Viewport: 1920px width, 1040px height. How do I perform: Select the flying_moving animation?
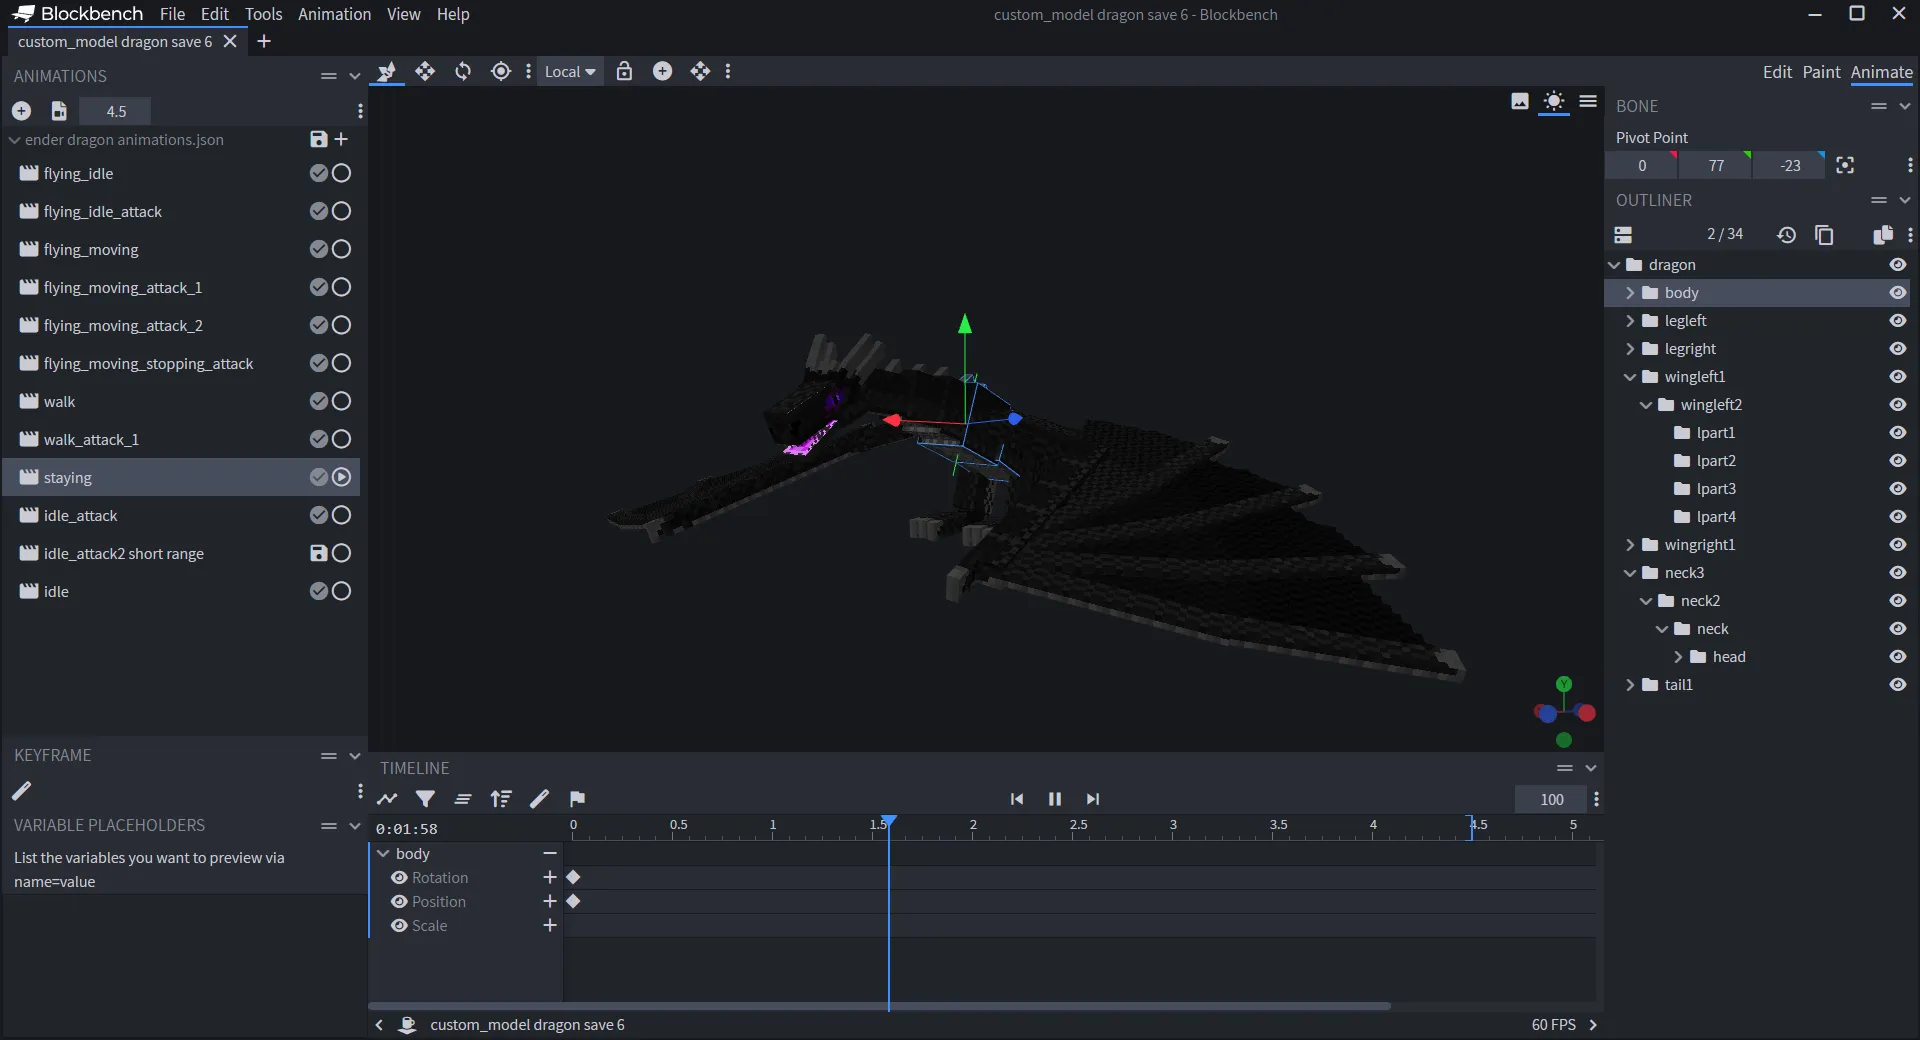[181, 249]
